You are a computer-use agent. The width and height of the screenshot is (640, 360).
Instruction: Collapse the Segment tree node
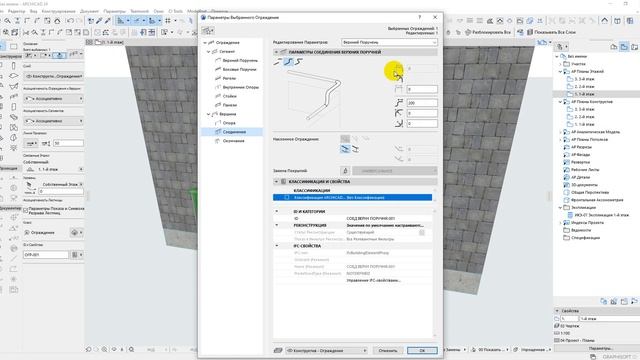(209, 51)
